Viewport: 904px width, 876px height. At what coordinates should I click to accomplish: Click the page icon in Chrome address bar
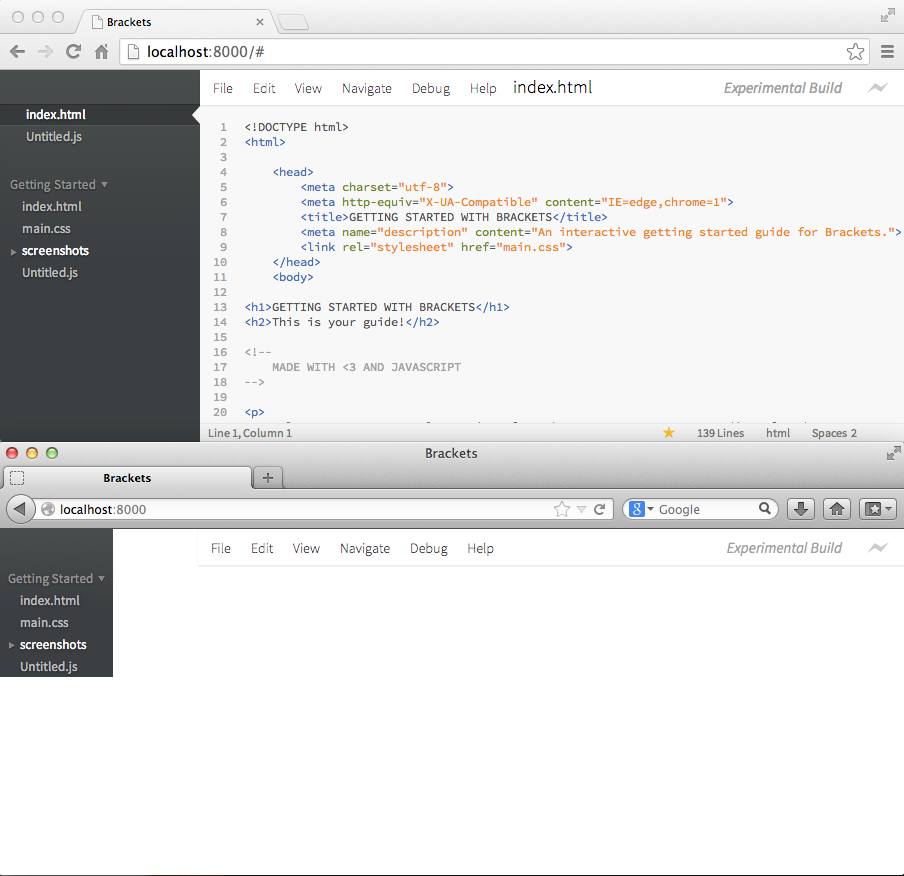[133, 52]
